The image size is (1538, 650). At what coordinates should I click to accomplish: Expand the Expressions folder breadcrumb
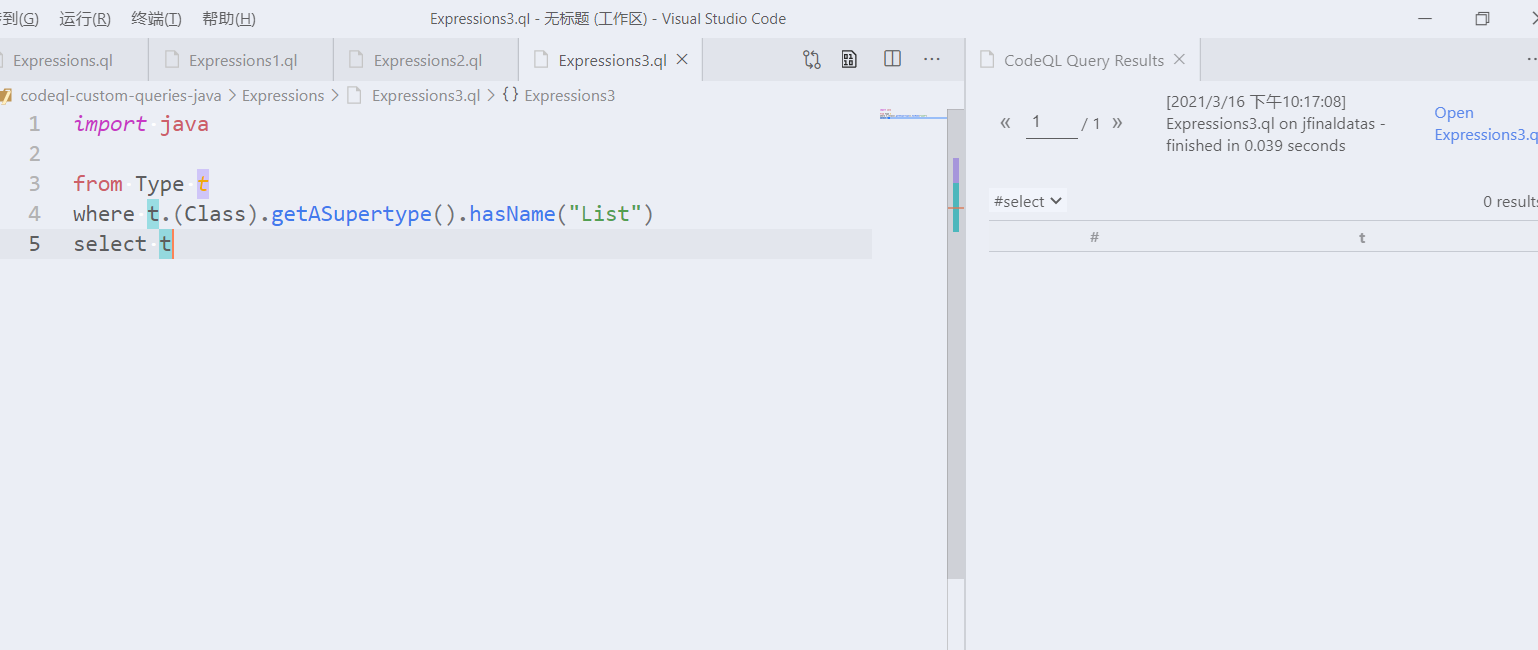coord(283,95)
